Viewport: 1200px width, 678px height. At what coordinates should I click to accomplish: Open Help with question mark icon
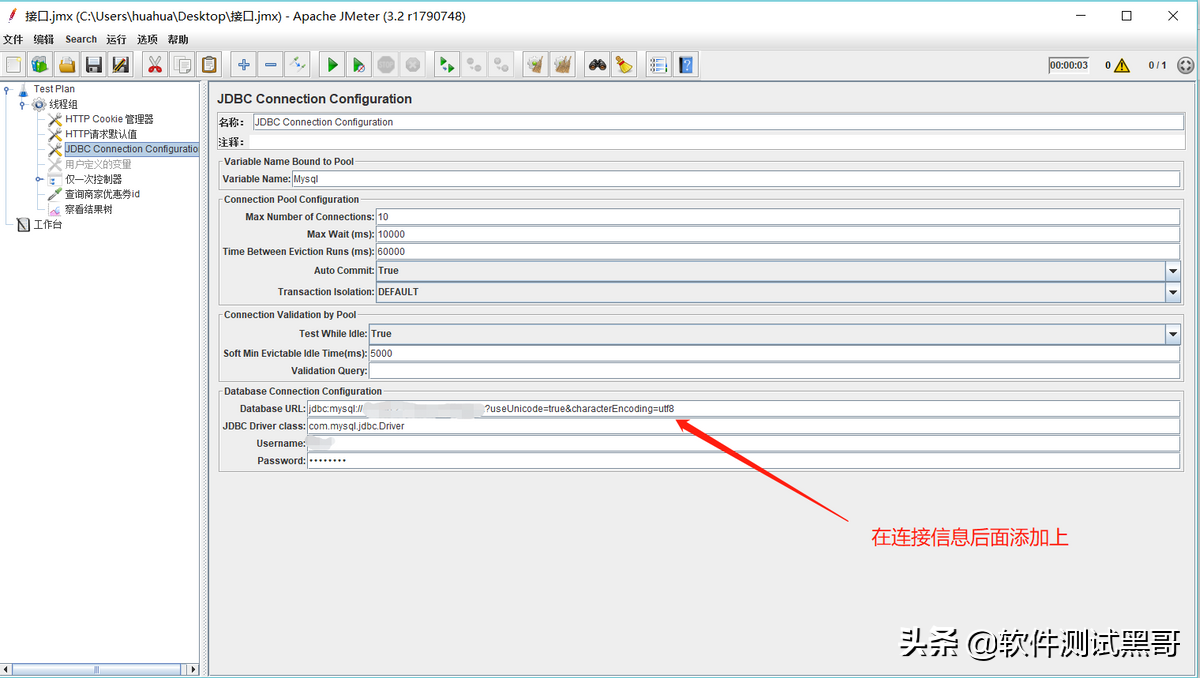(x=685, y=65)
